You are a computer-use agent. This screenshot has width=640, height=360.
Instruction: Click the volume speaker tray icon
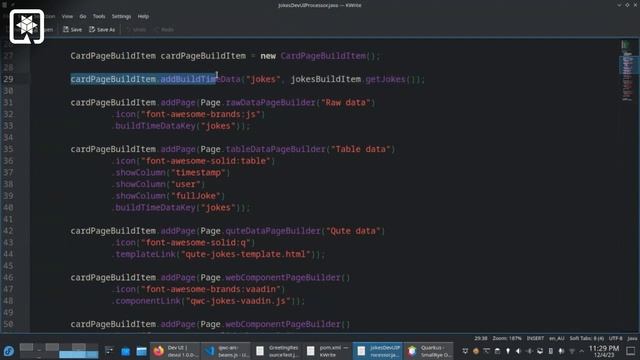tap(518, 351)
